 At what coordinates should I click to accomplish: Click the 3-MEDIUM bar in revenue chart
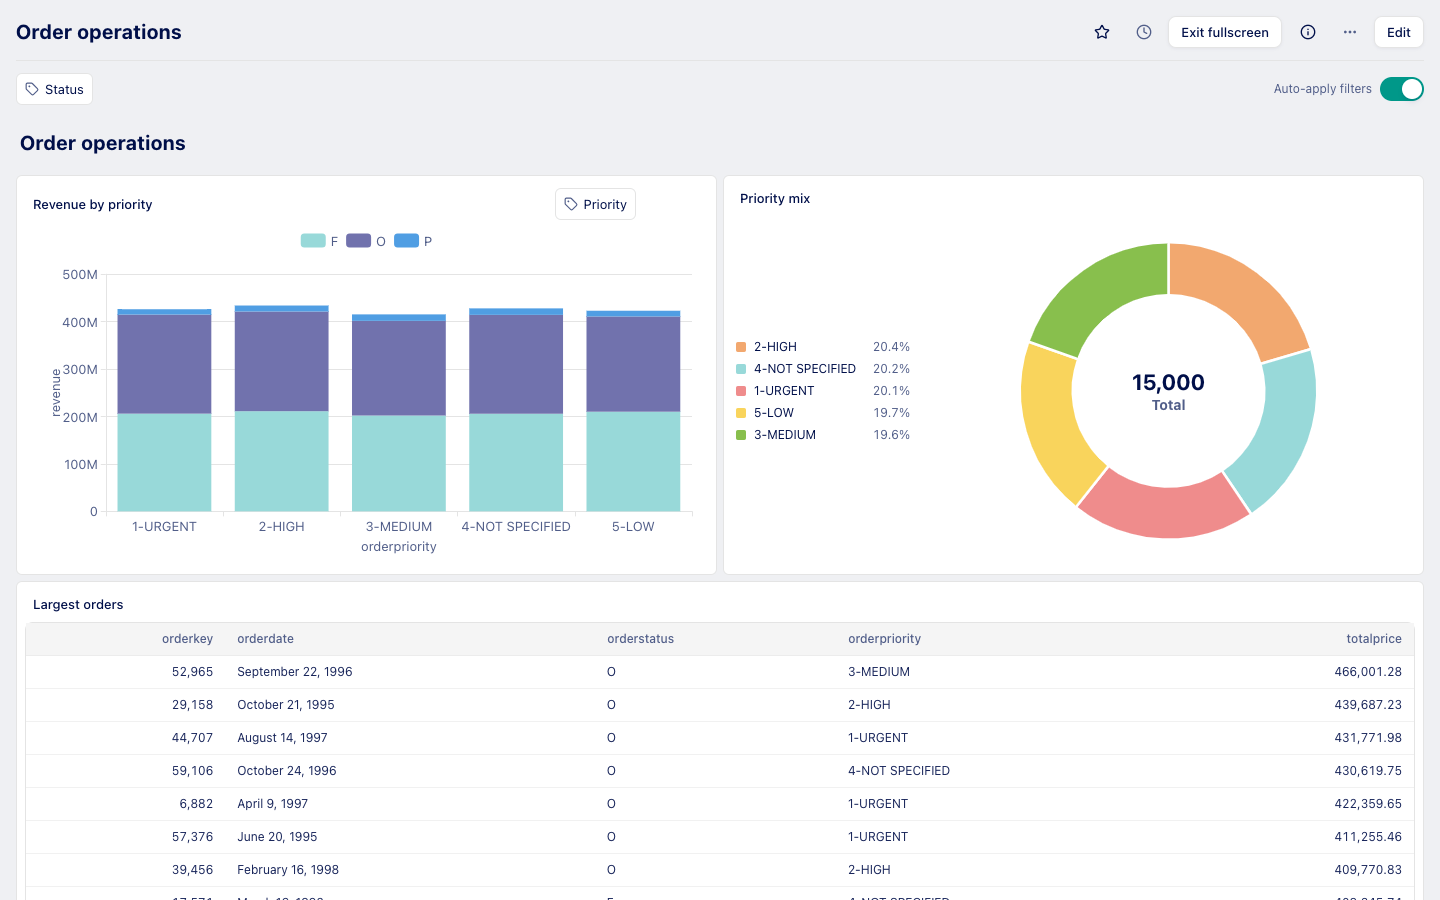pyautogui.click(x=399, y=413)
